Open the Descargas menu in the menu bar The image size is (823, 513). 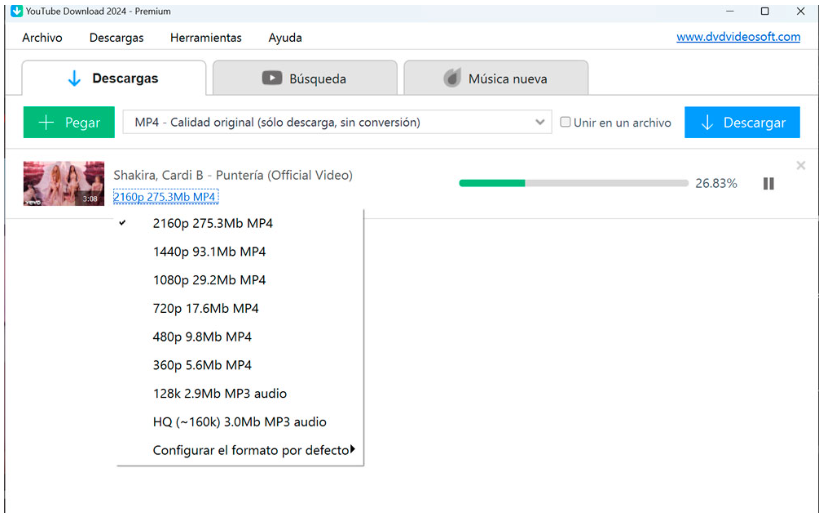(x=116, y=38)
